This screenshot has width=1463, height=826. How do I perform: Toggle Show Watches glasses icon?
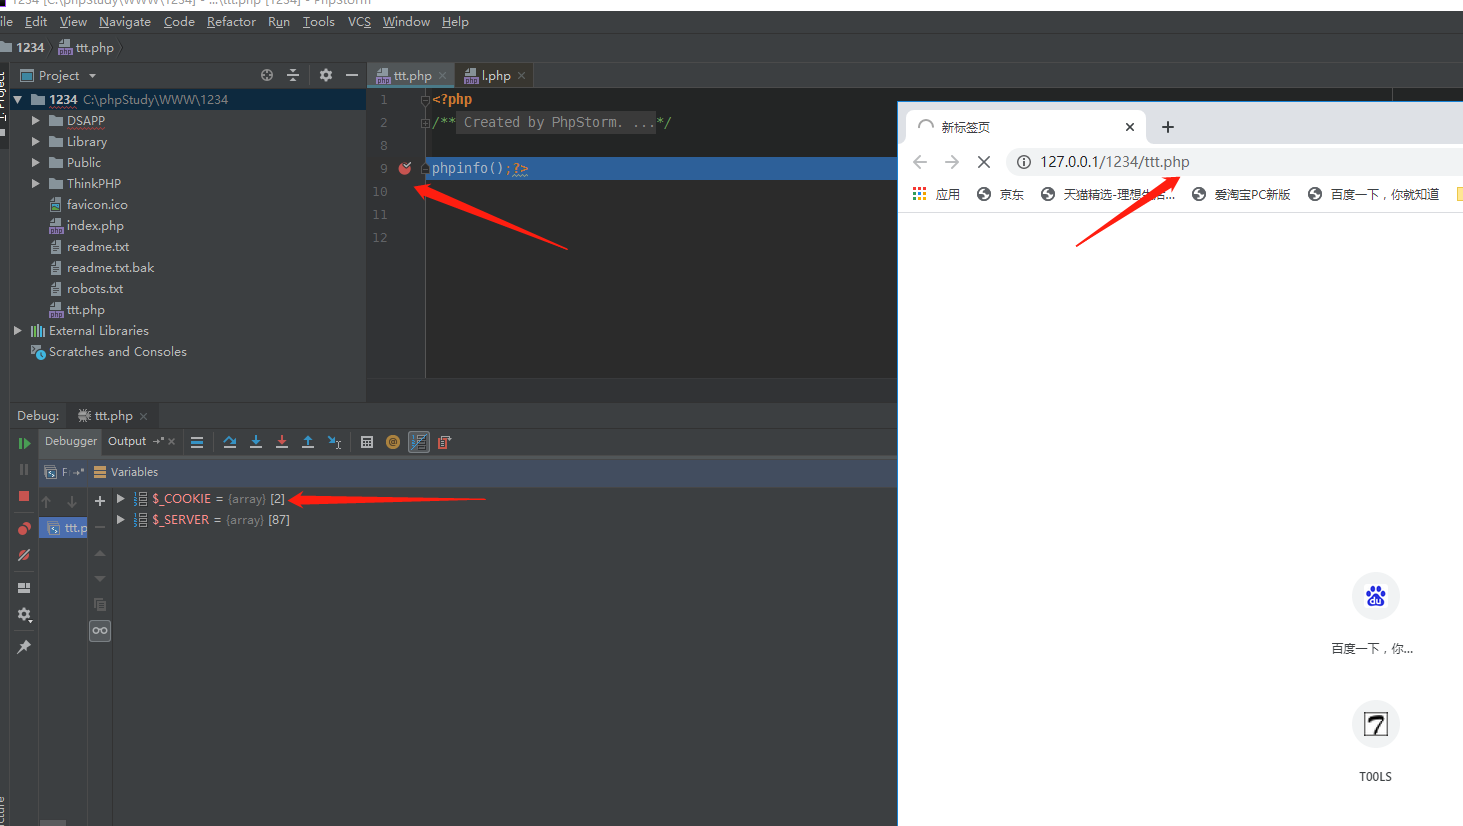pos(100,630)
